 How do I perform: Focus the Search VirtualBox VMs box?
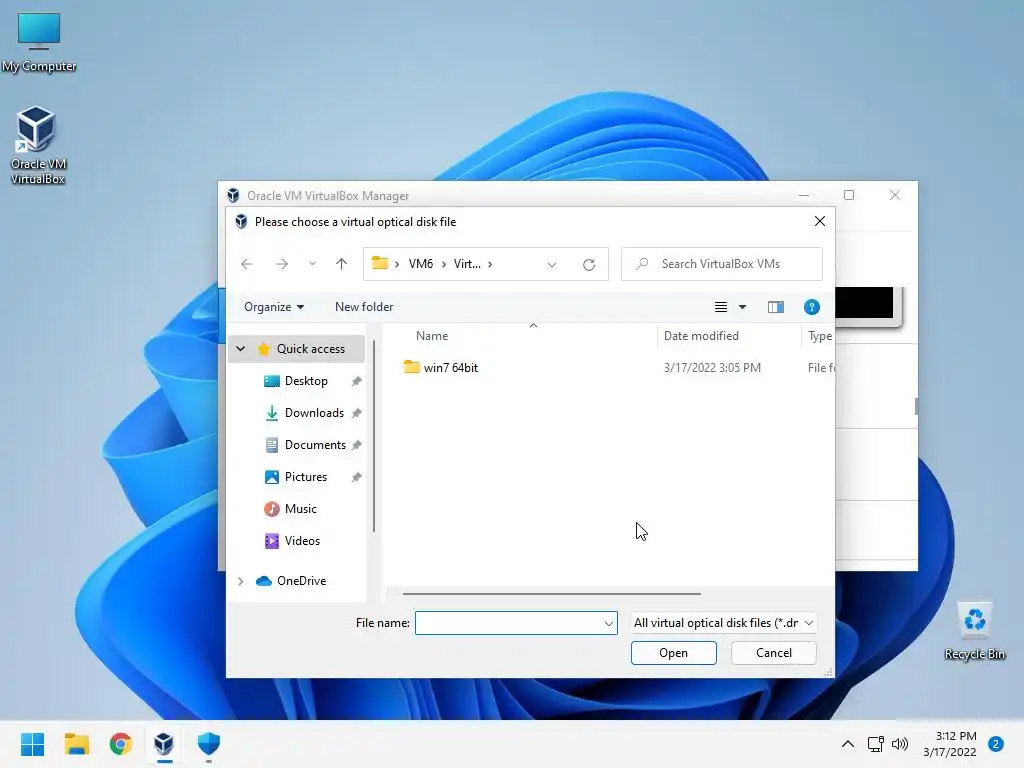click(721, 264)
